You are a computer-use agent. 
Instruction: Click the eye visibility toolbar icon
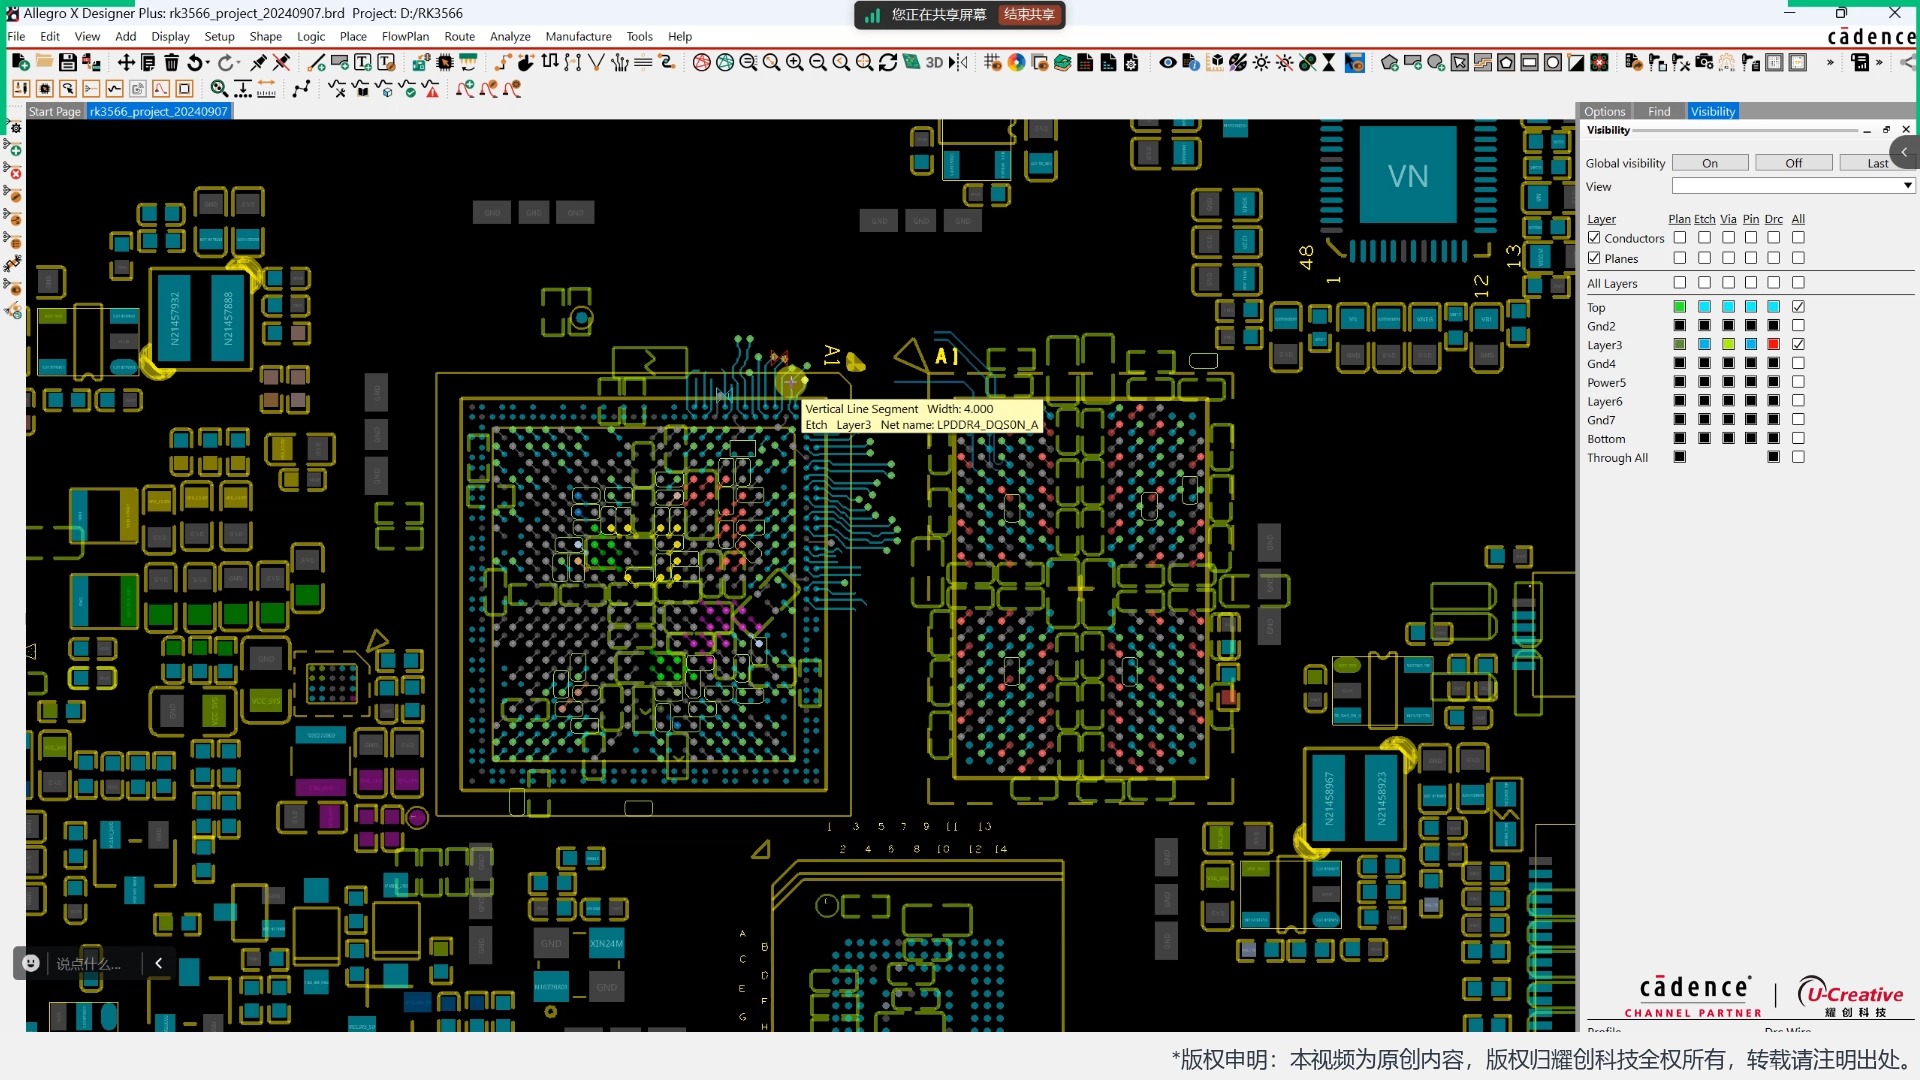1167,62
